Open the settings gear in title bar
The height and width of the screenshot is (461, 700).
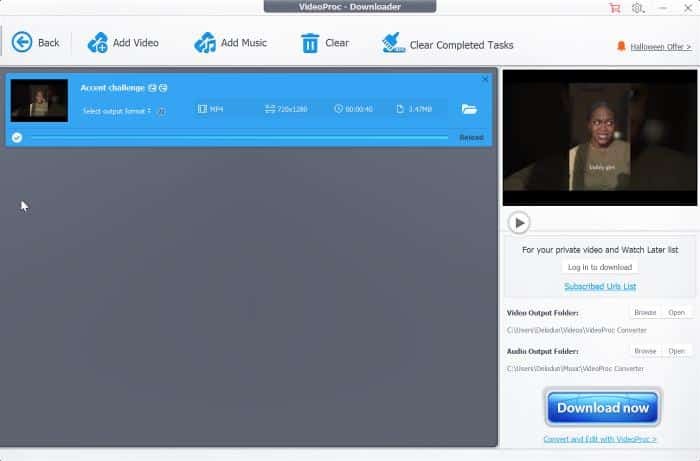pyautogui.click(x=638, y=8)
